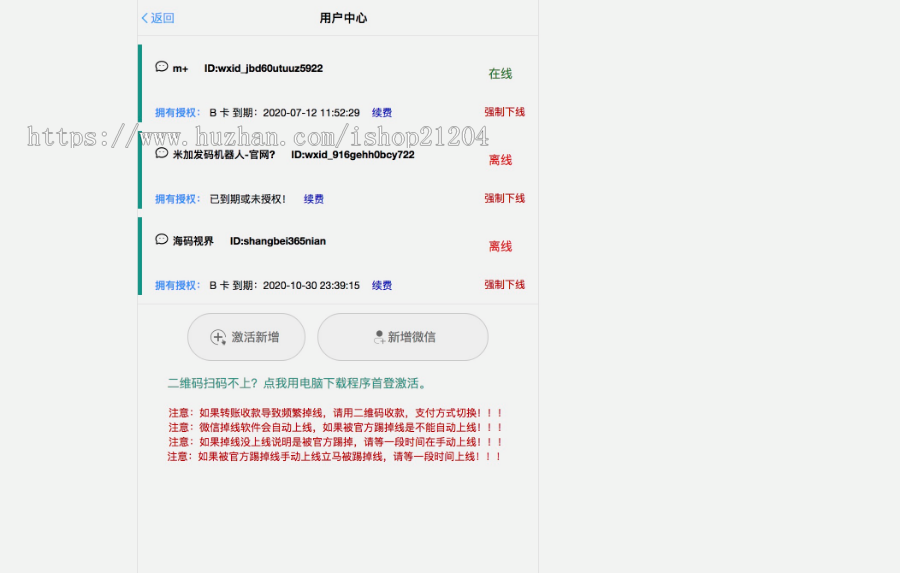
Task: Click the notice about 微信掉线软件会自动上线
Action: point(336,427)
